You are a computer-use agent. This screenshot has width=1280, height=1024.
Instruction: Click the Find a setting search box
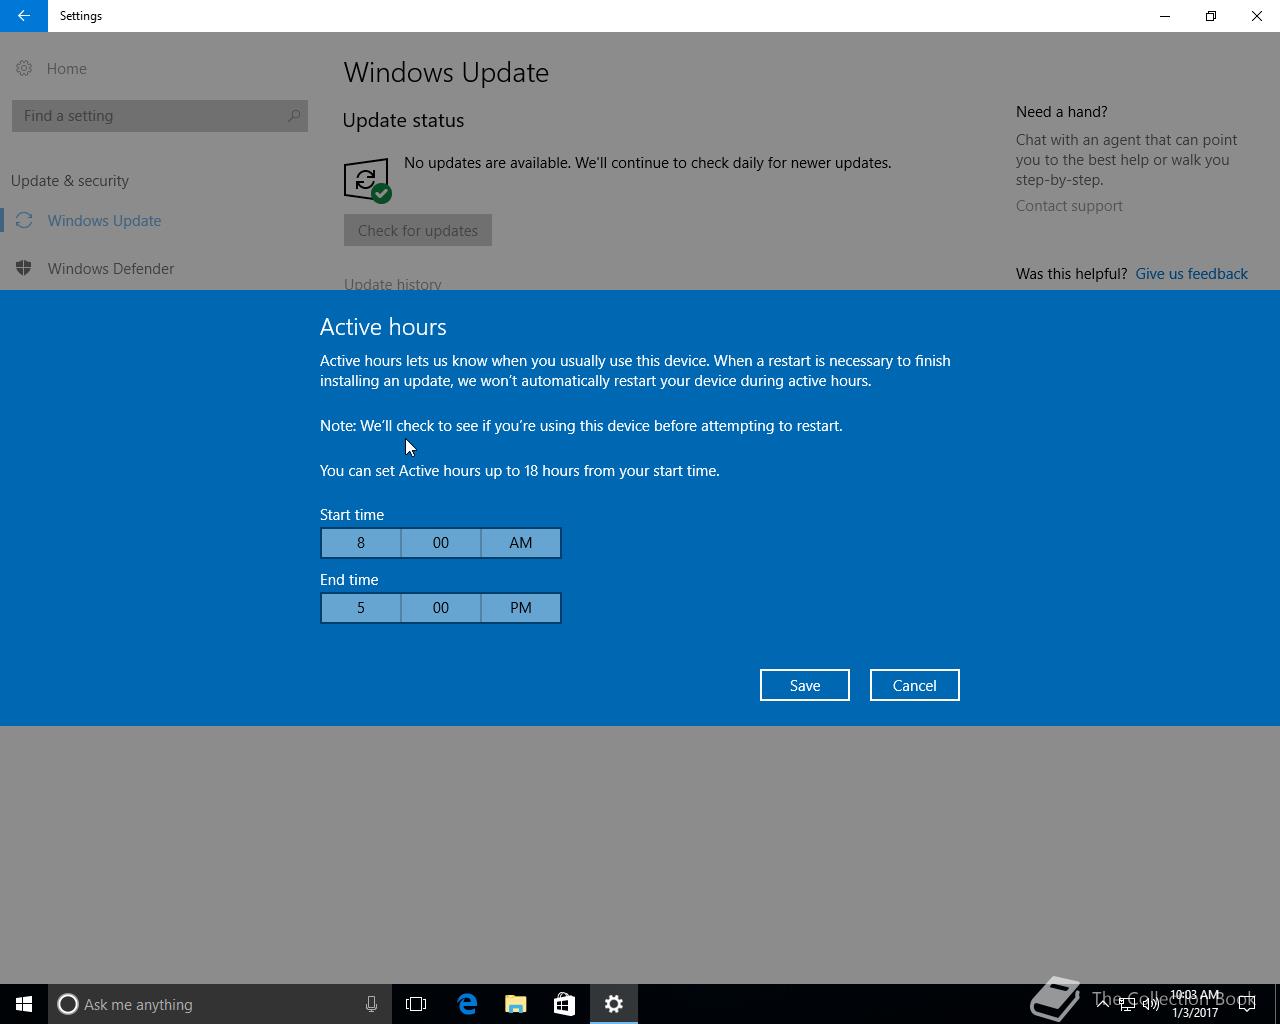click(160, 116)
